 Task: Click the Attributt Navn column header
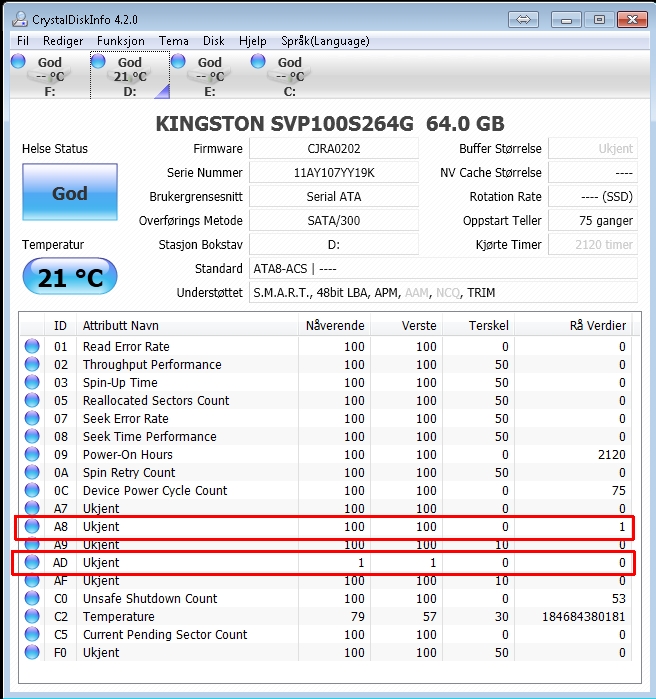[x=187, y=325]
